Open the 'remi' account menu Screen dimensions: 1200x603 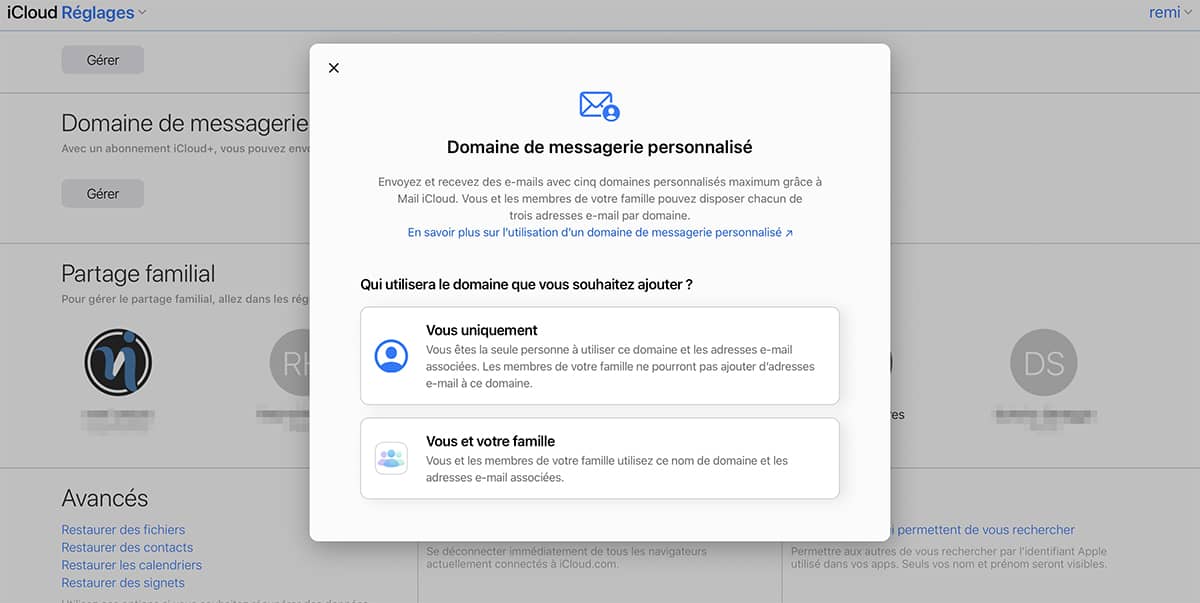pyautogui.click(x=1171, y=13)
